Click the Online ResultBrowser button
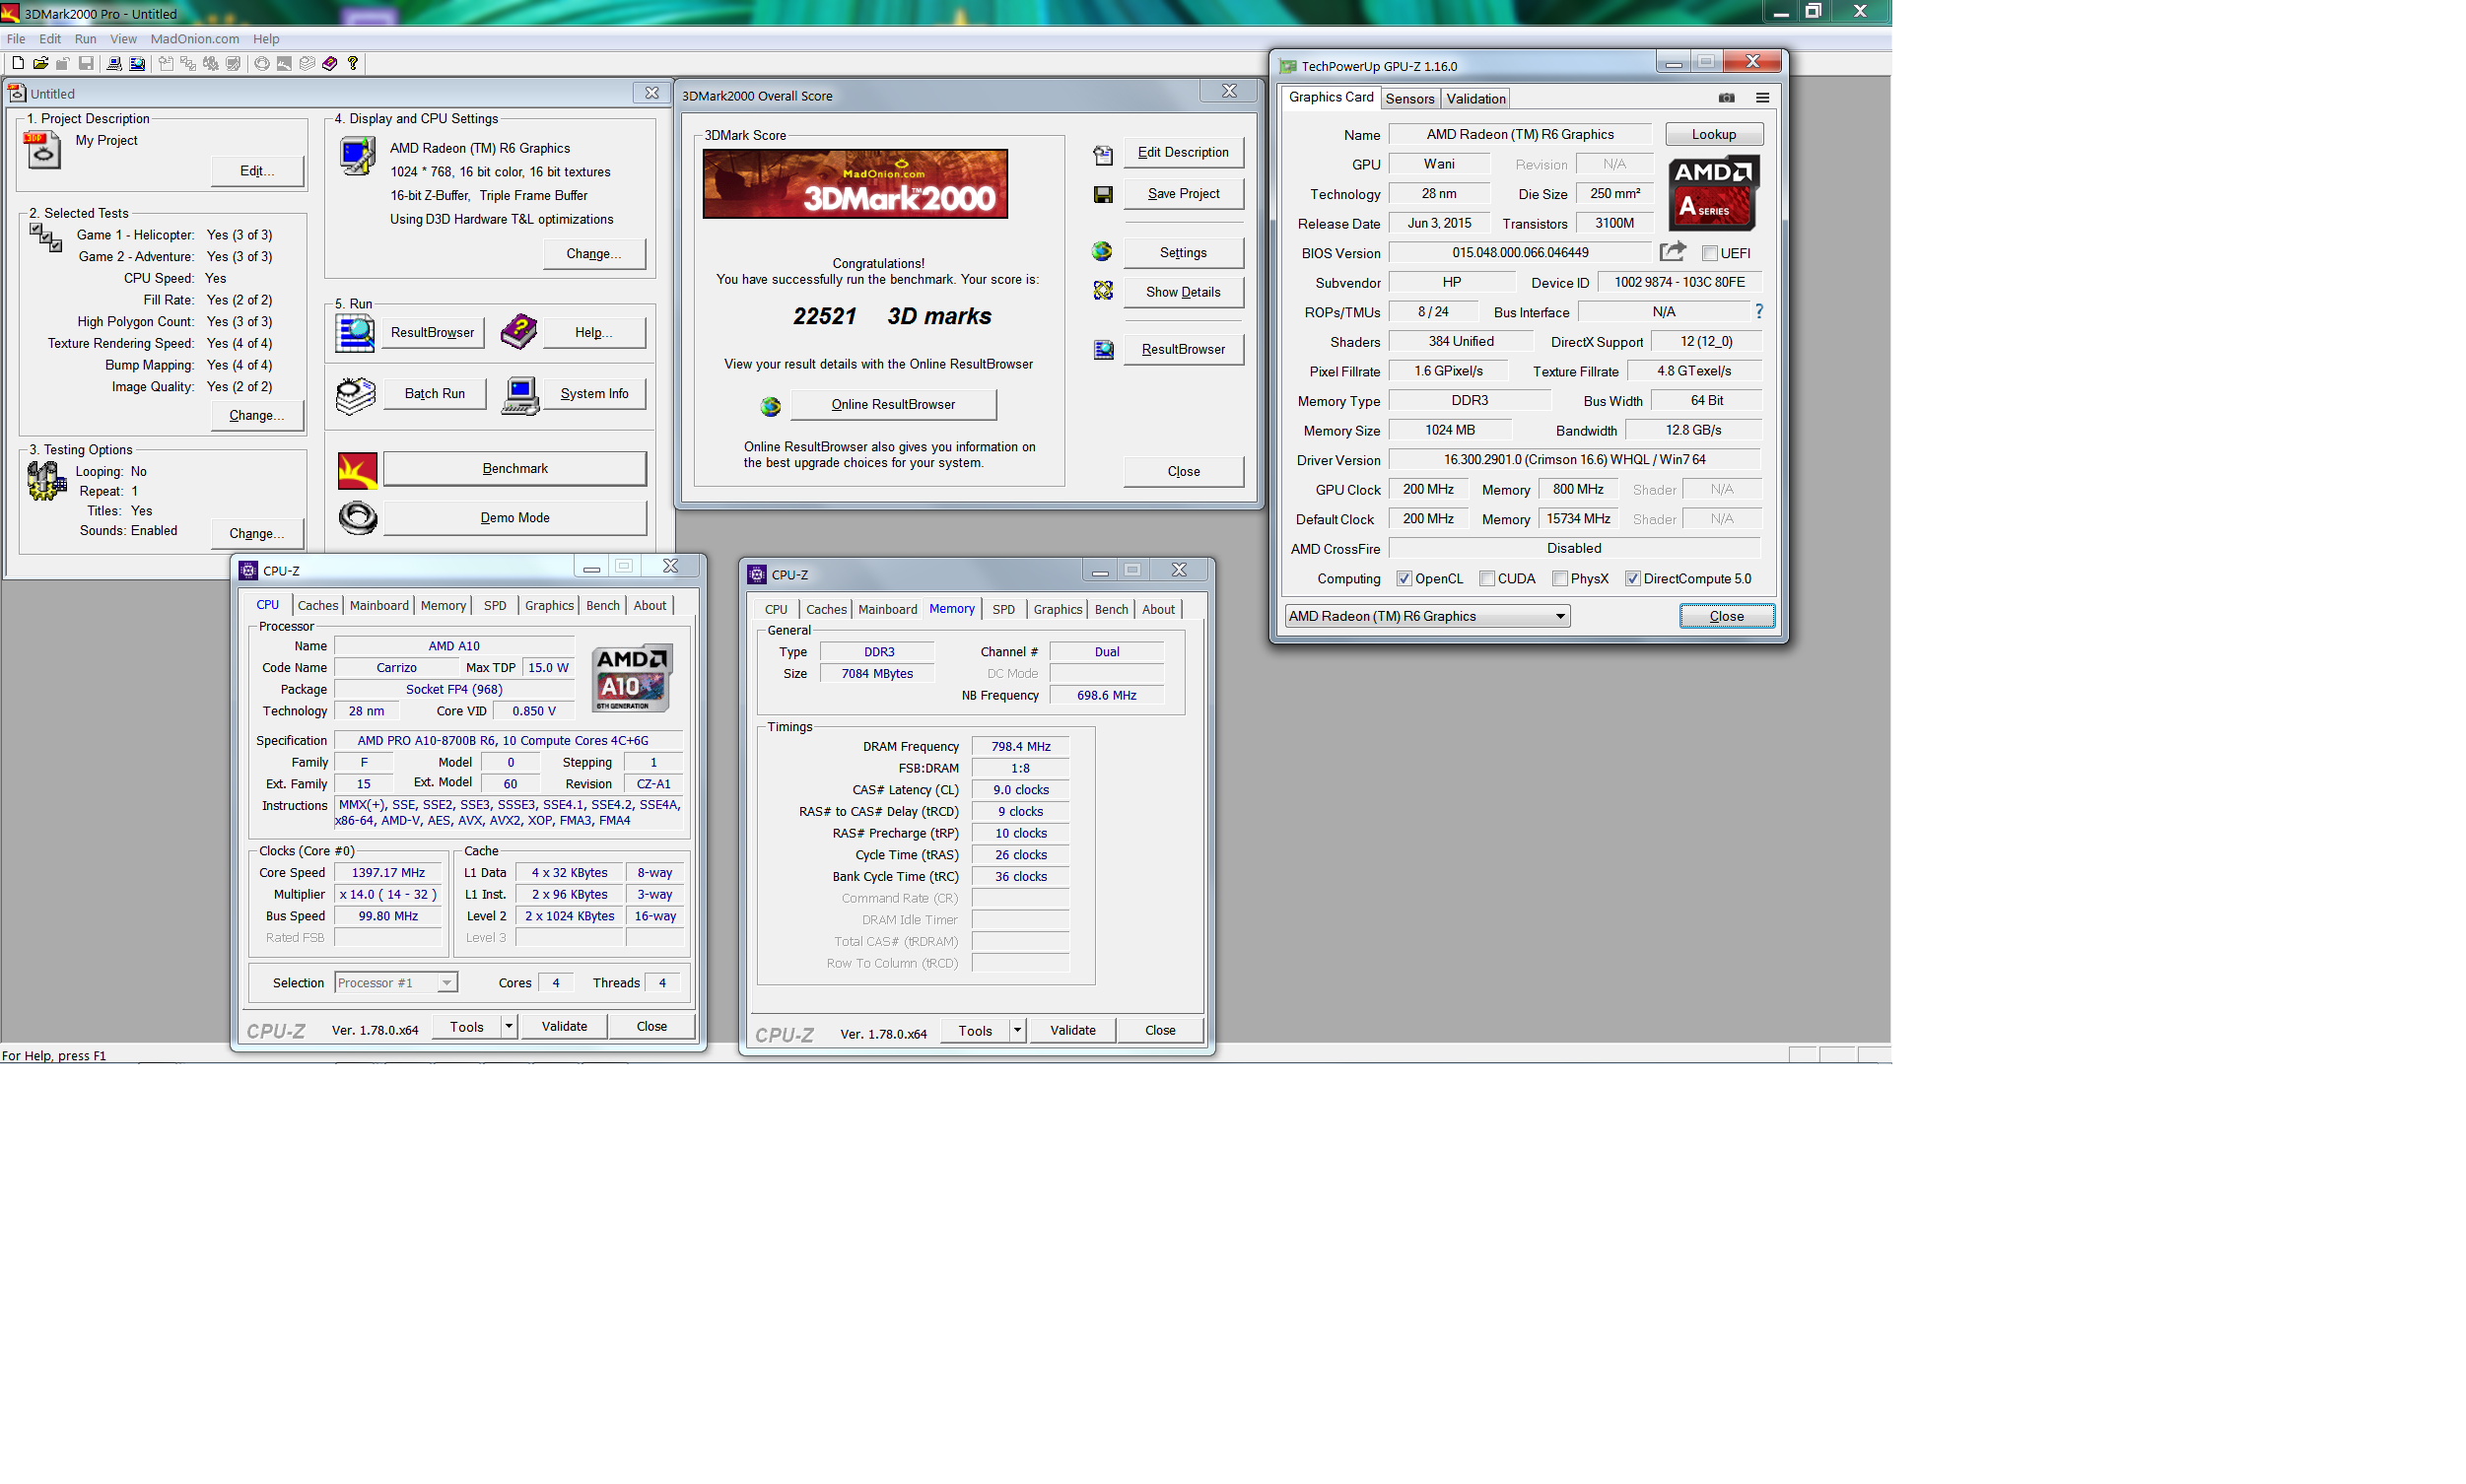This screenshot has width=2466, height=1484. 893,405
